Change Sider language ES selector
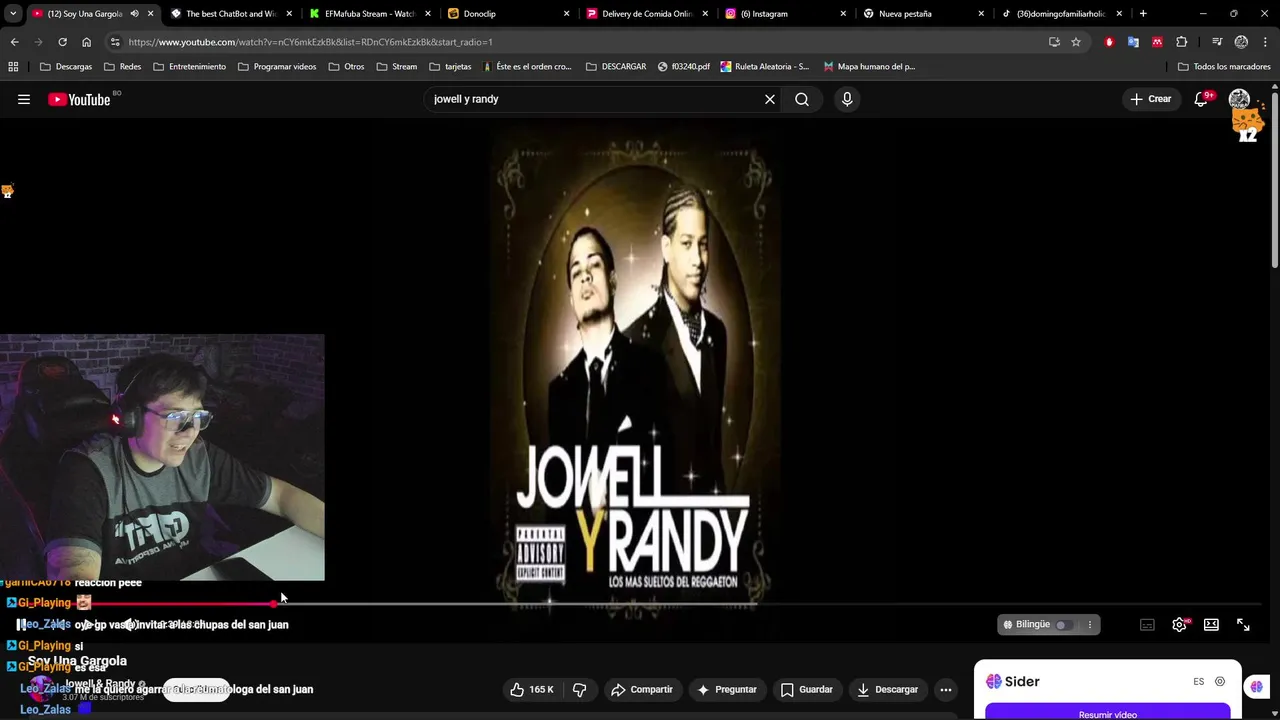Screen dimensions: 1280x720 pos(1198,681)
